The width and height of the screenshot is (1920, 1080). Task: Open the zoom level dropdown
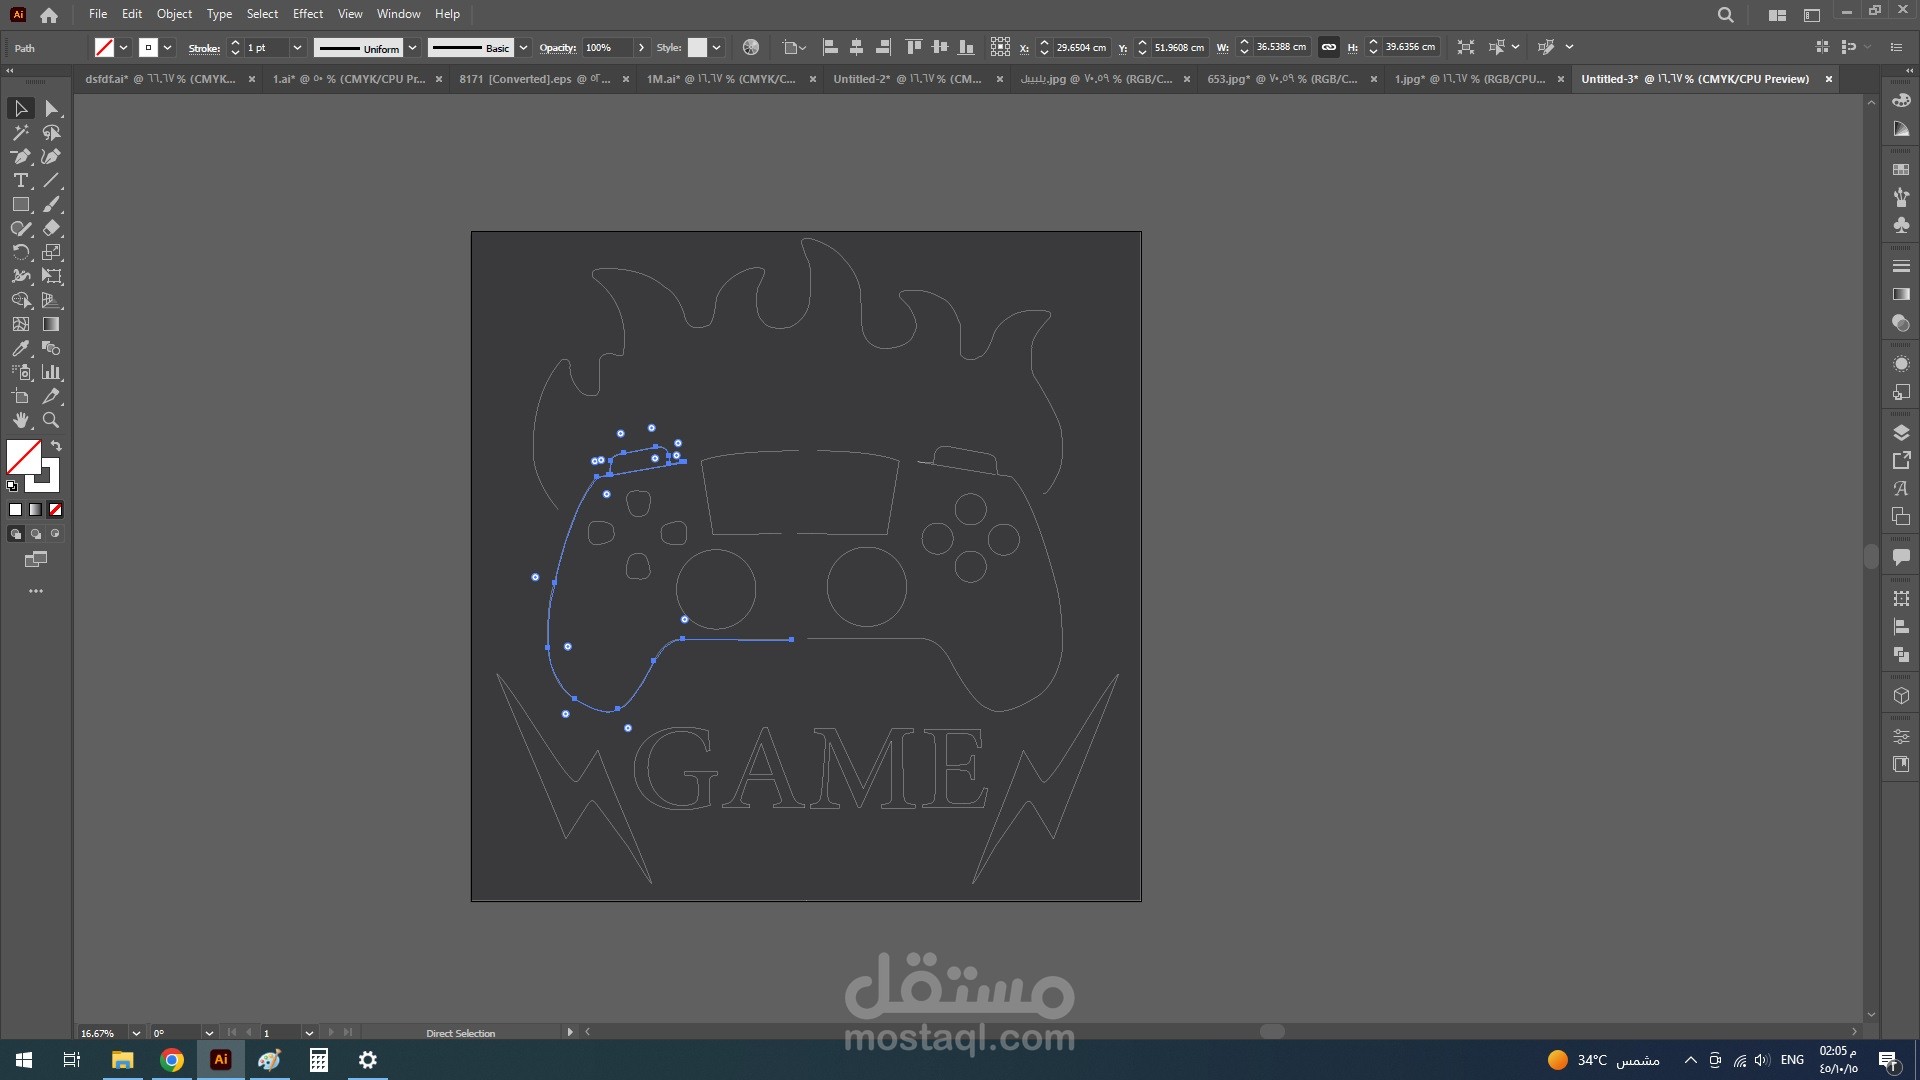point(136,1033)
